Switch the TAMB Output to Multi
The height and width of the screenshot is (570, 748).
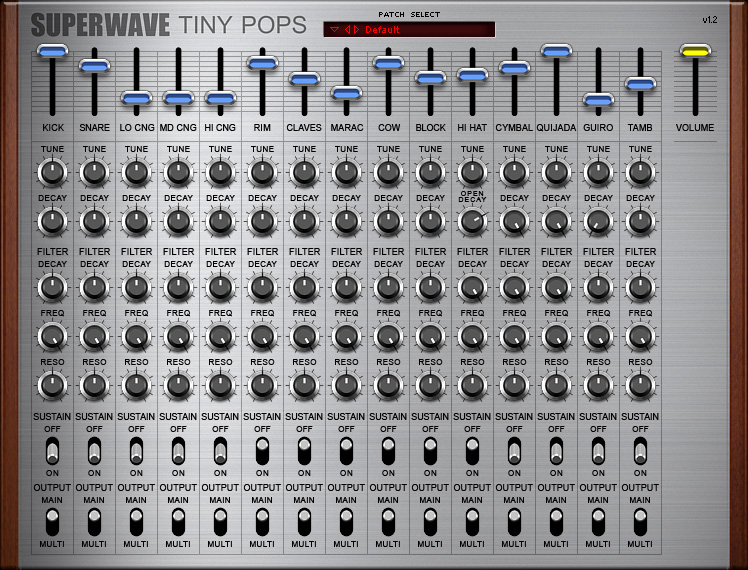point(640,522)
